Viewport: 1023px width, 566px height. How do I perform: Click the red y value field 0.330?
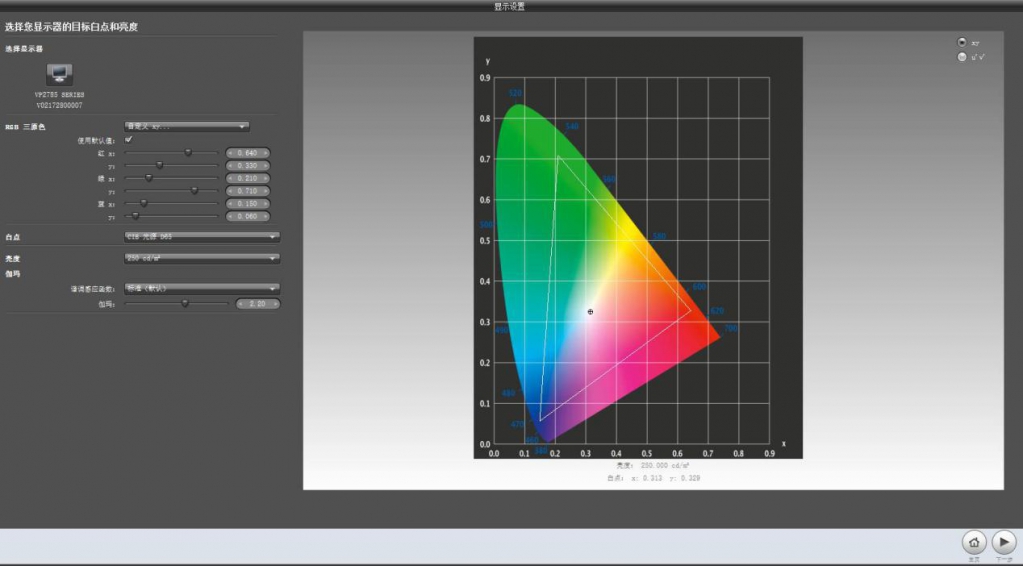248,166
